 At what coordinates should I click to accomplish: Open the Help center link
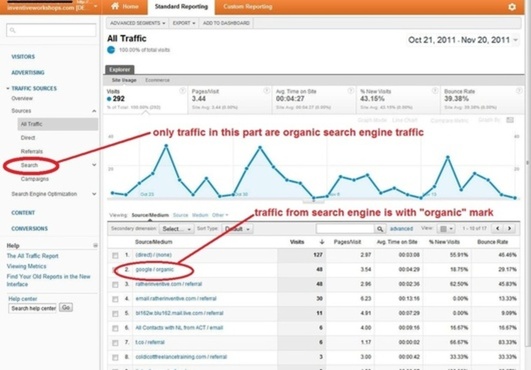(23, 299)
